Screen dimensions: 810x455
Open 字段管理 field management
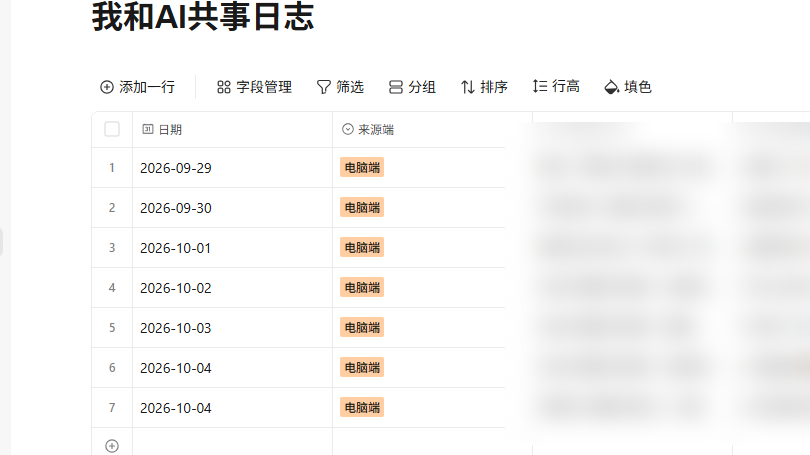click(254, 87)
